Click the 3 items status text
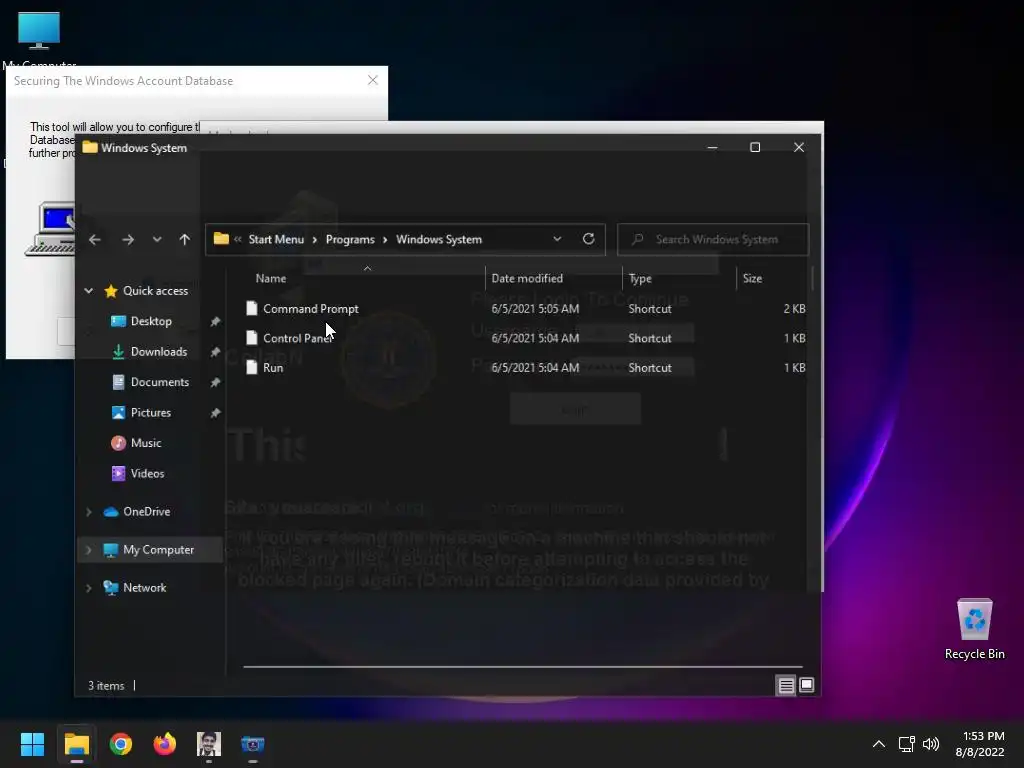1024x768 pixels. [106, 686]
